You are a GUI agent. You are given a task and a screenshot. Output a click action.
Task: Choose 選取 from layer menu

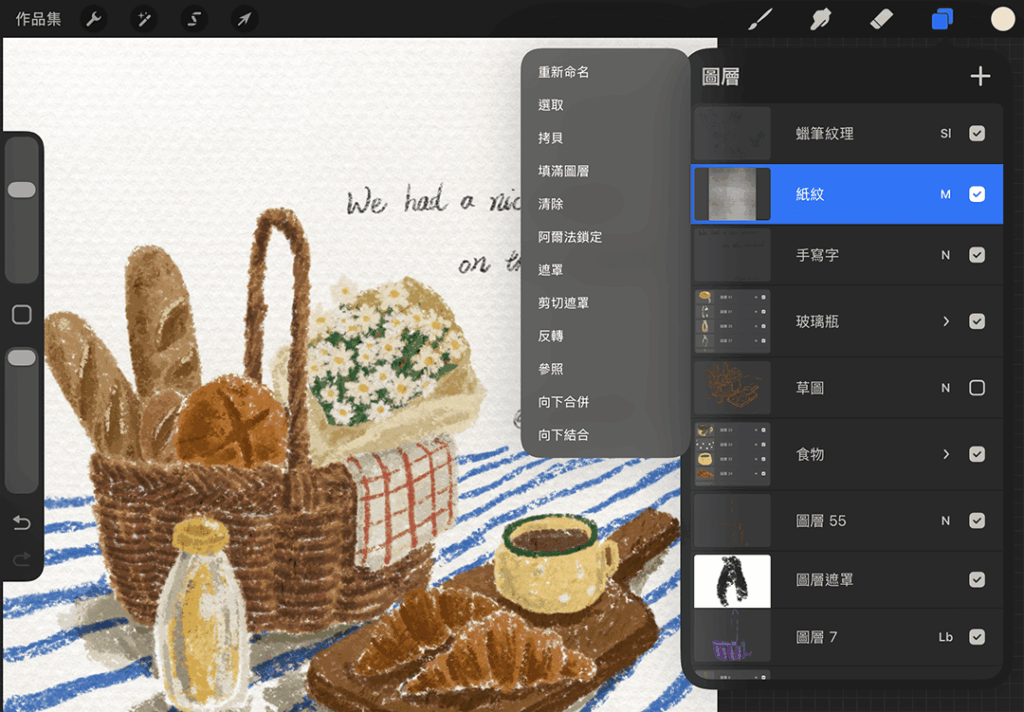(551, 105)
